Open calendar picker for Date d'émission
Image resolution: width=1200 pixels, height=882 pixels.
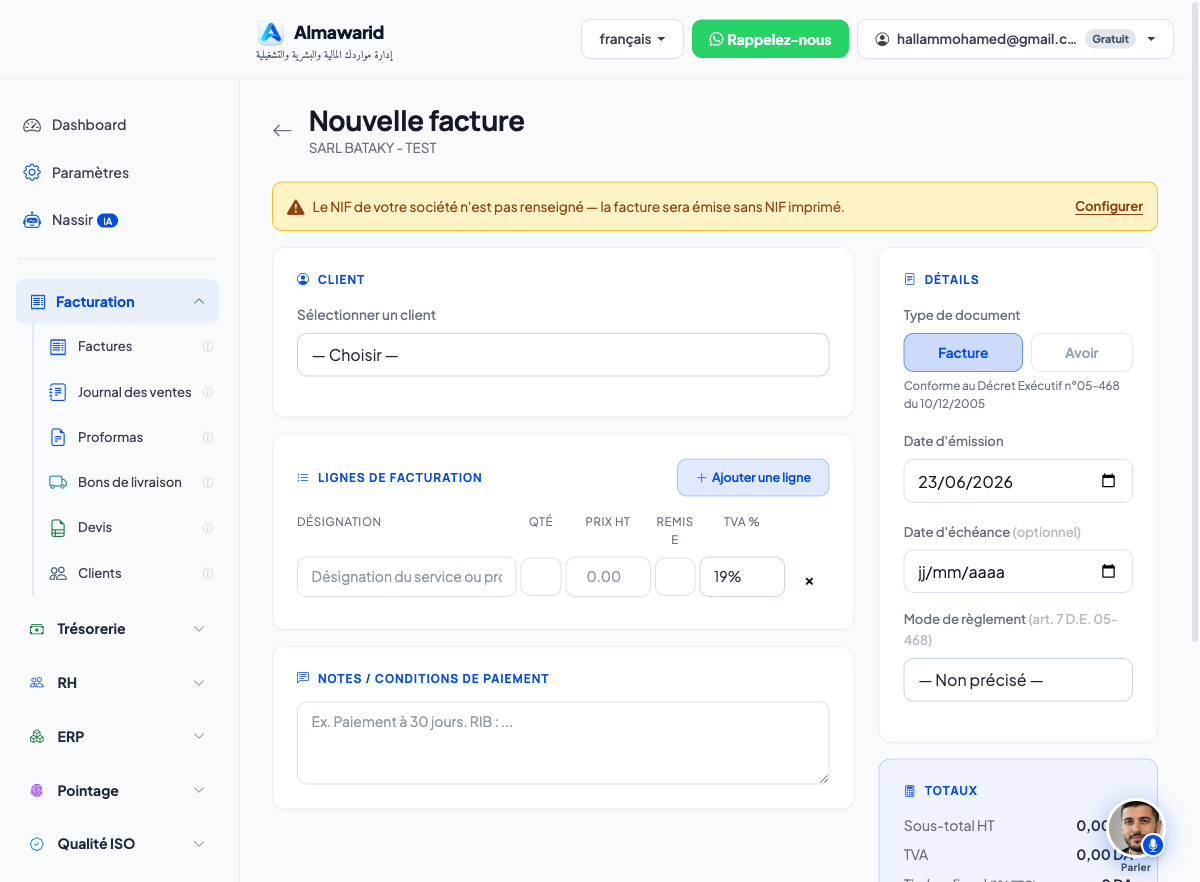pyautogui.click(x=1108, y=481)
